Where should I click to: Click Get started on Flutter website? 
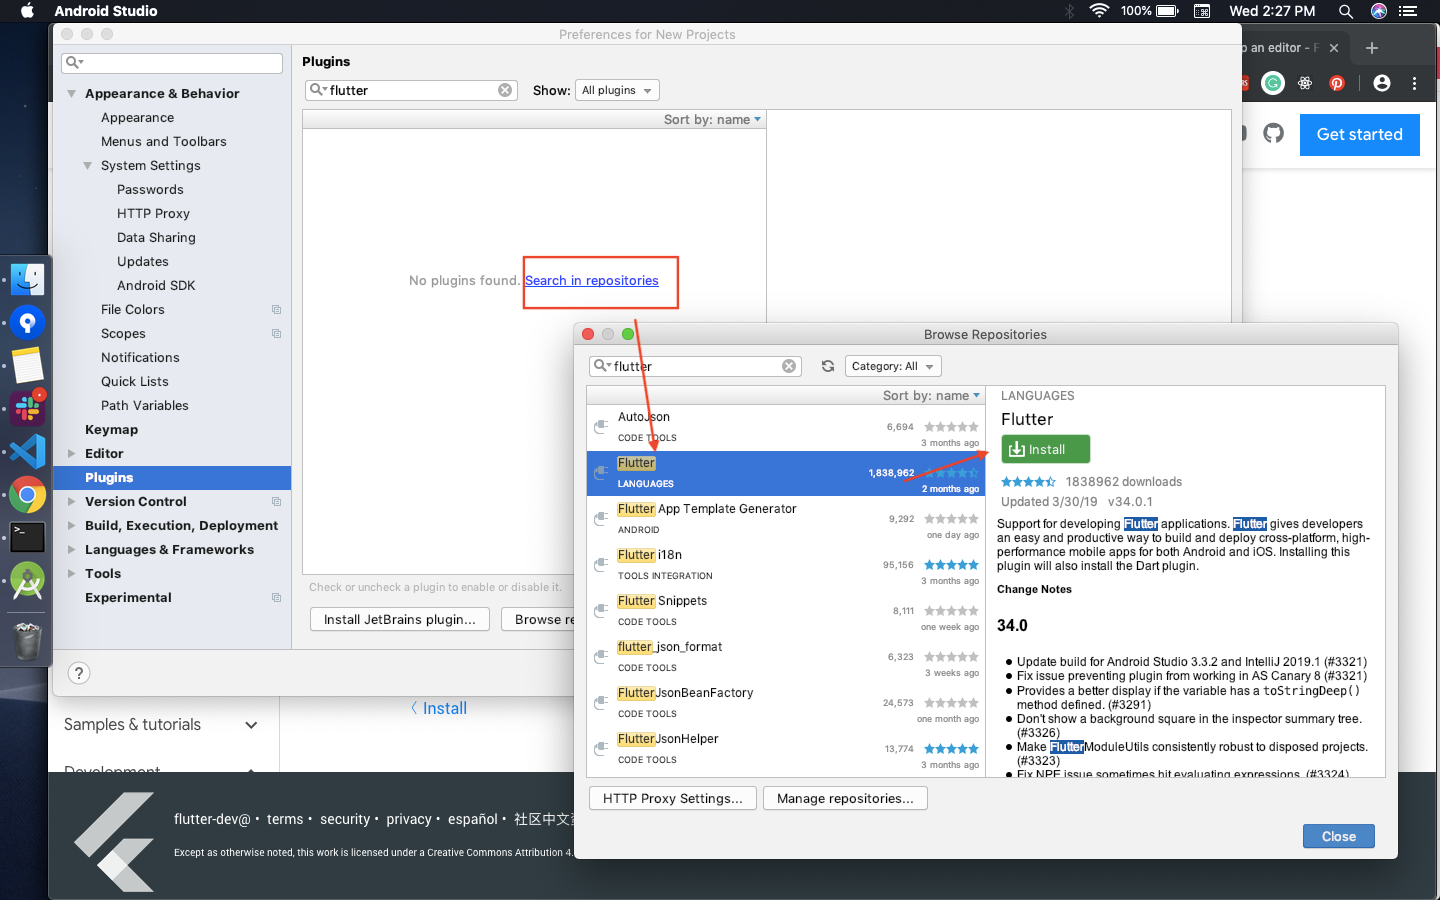[1359, 135]
